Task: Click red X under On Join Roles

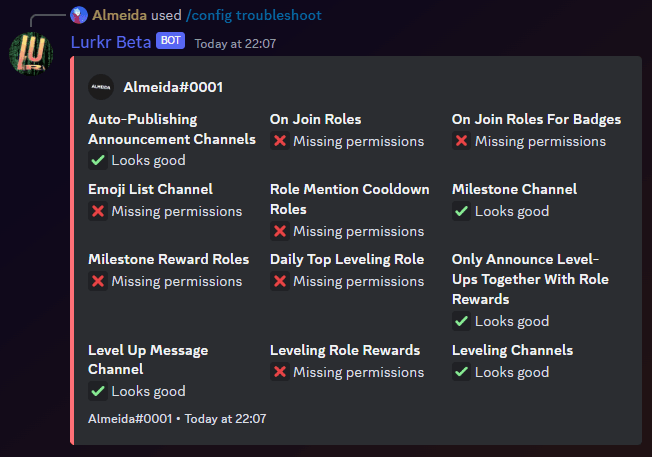Action: pos(279,141)
